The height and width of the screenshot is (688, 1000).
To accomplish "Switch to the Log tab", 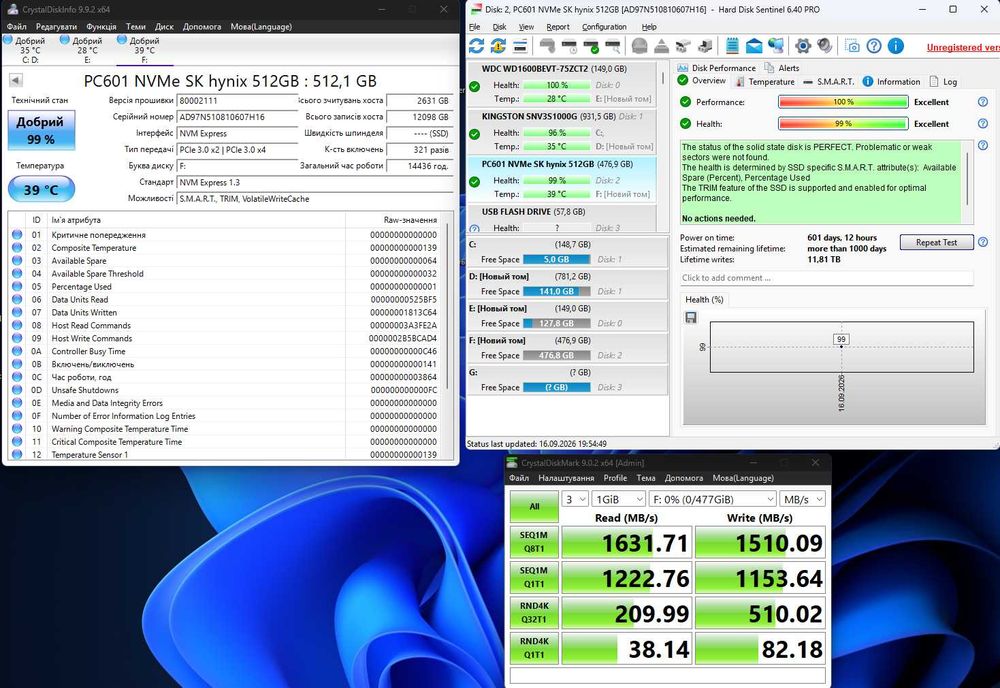I will (943, 82).
